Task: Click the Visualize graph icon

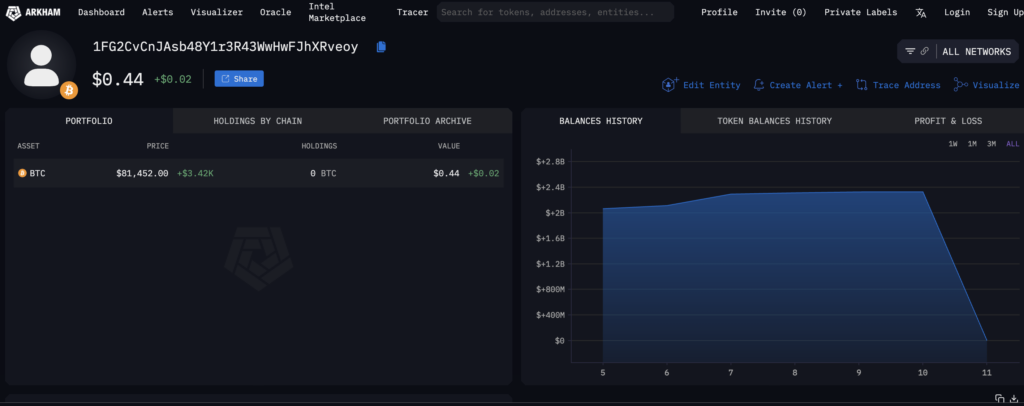Action: pyautogui.click(x=961, y=85)
